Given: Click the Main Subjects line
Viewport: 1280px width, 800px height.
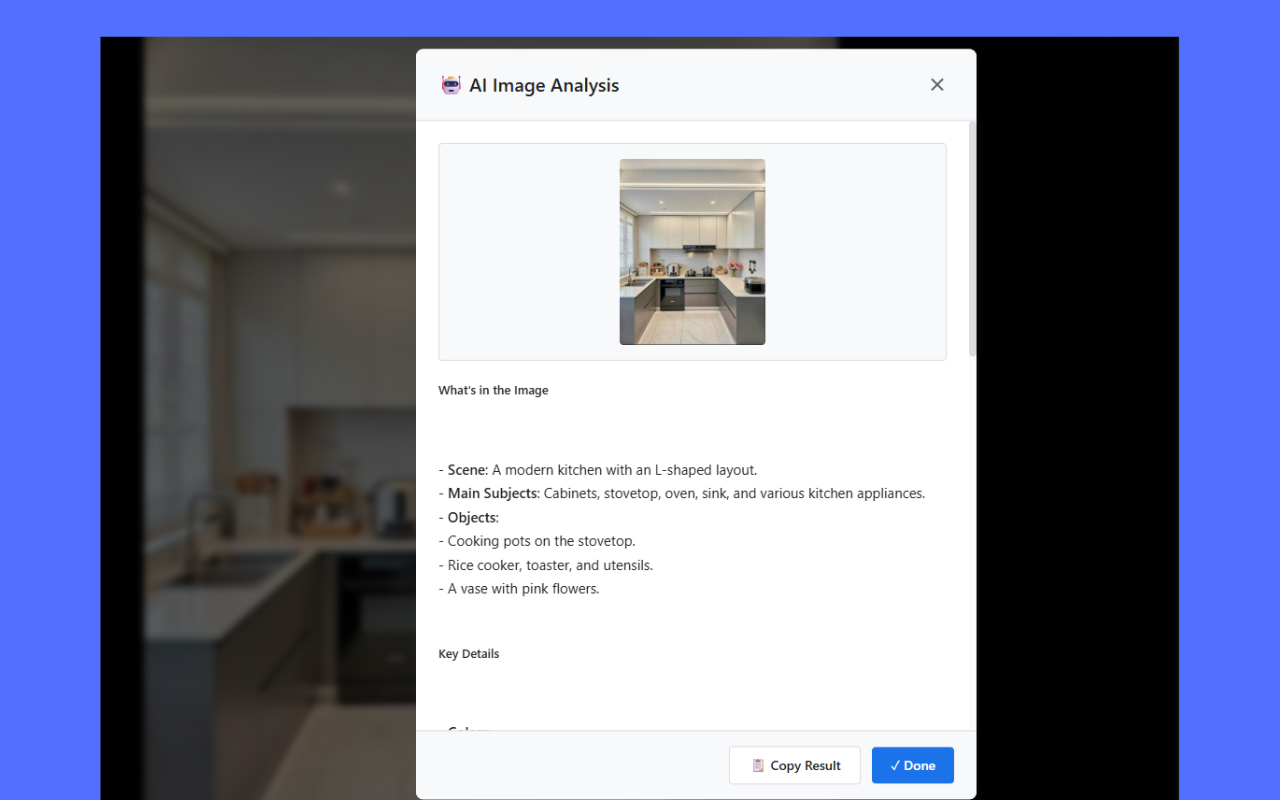Looking at the screenshot, I should click(682, 493).
